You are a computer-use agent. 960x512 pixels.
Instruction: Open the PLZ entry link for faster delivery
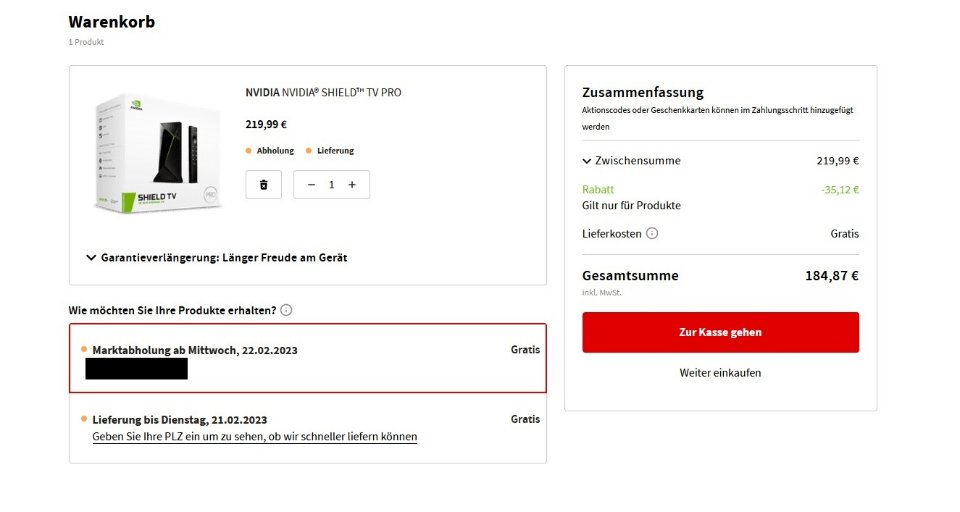coord(255,437)
